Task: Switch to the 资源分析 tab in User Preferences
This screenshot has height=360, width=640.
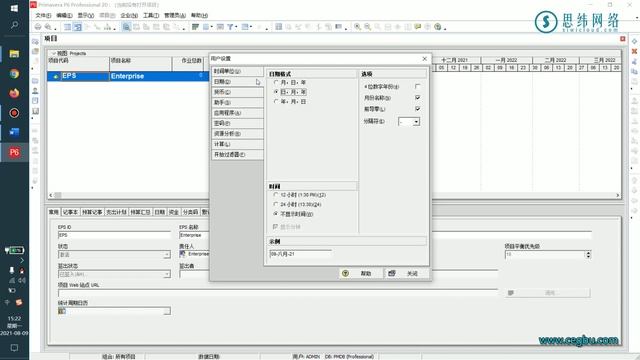Action: 237,134
